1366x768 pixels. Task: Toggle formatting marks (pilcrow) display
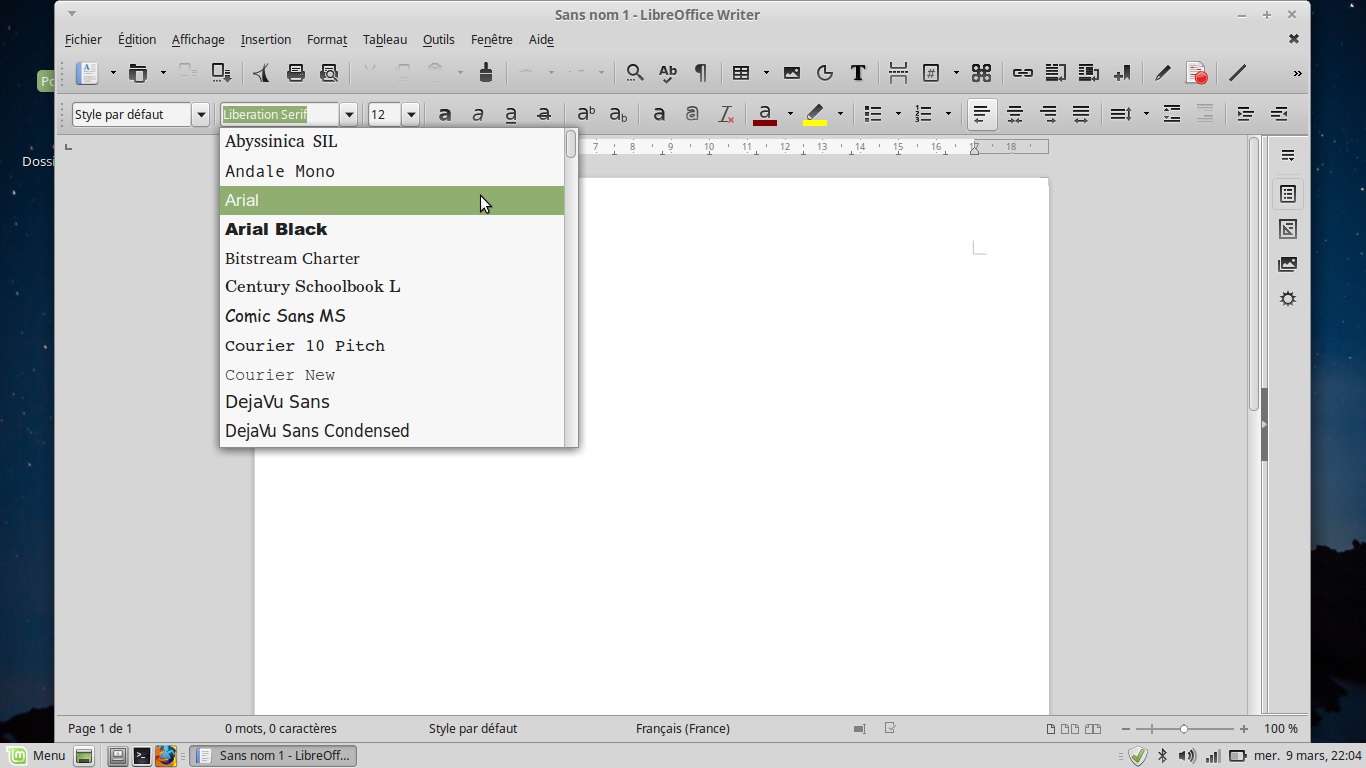coord(701,73)
